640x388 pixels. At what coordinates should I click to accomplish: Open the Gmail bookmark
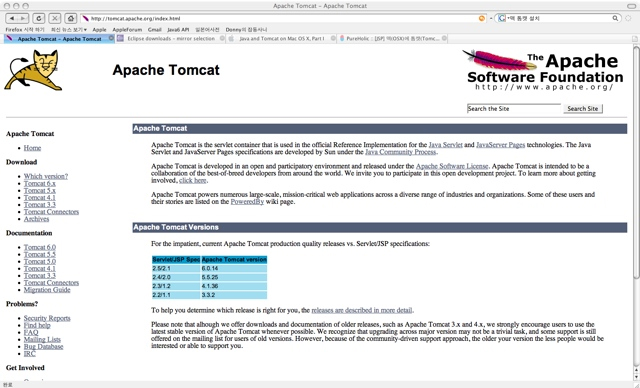[x=155, y=30]
